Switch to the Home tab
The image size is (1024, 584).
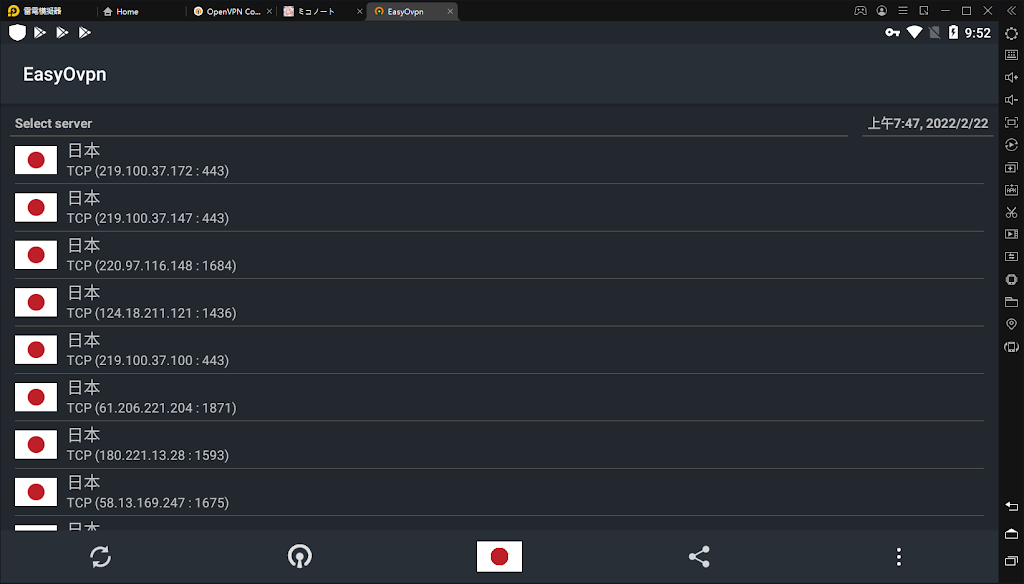pyautogui.click(x=121, y=11)
